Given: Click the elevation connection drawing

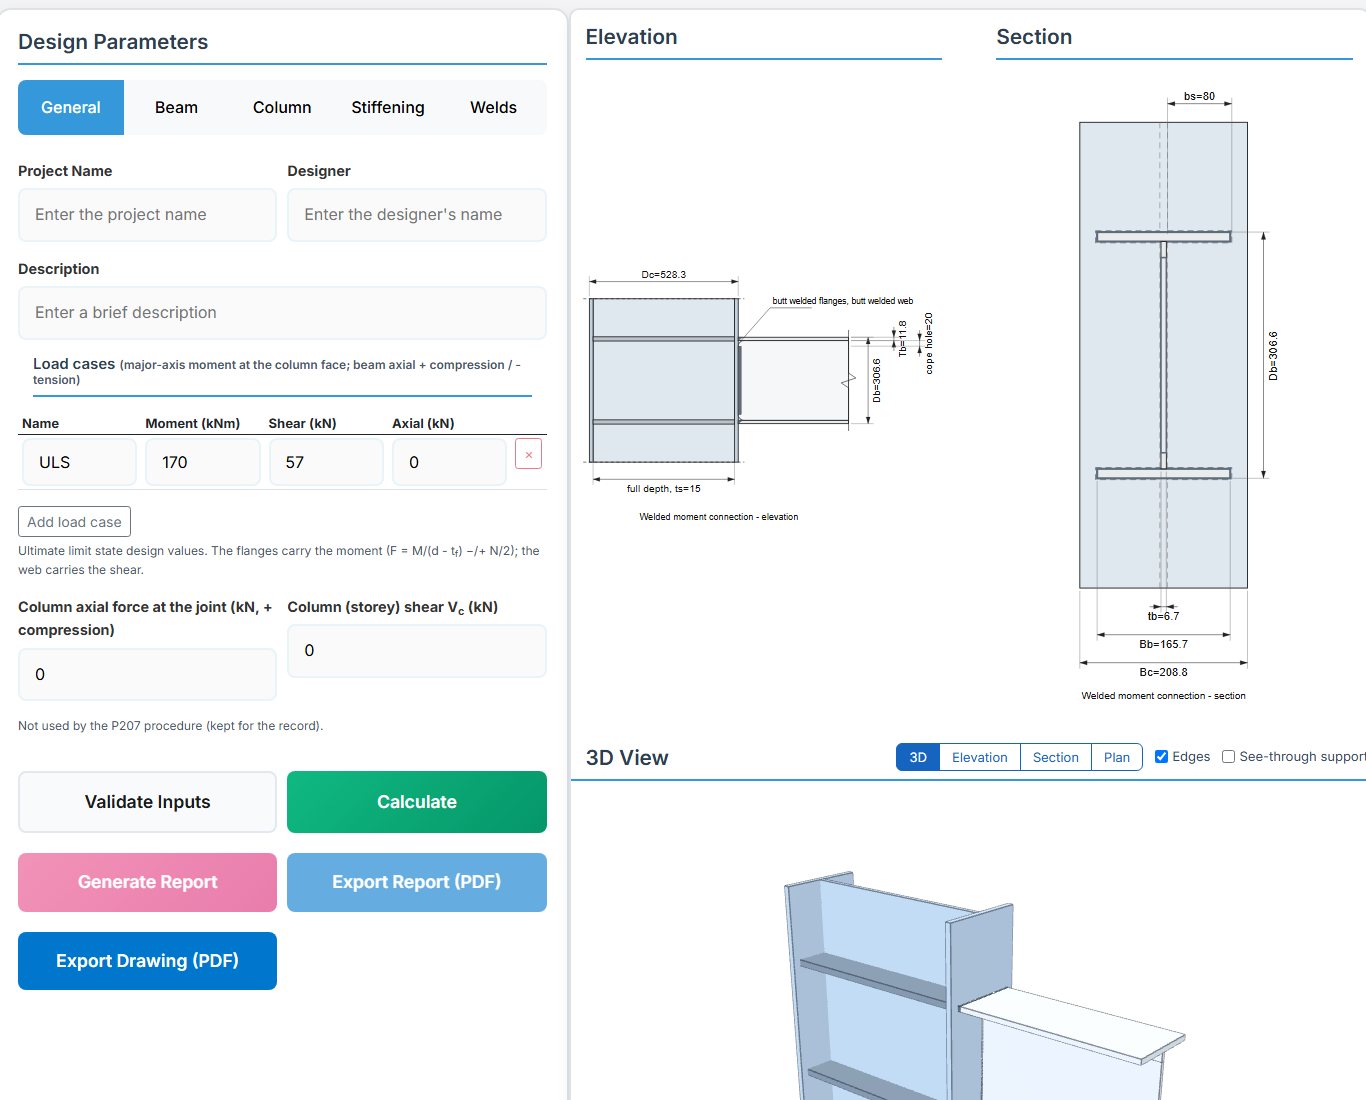Looking at the screenshot, I should 762,395.
